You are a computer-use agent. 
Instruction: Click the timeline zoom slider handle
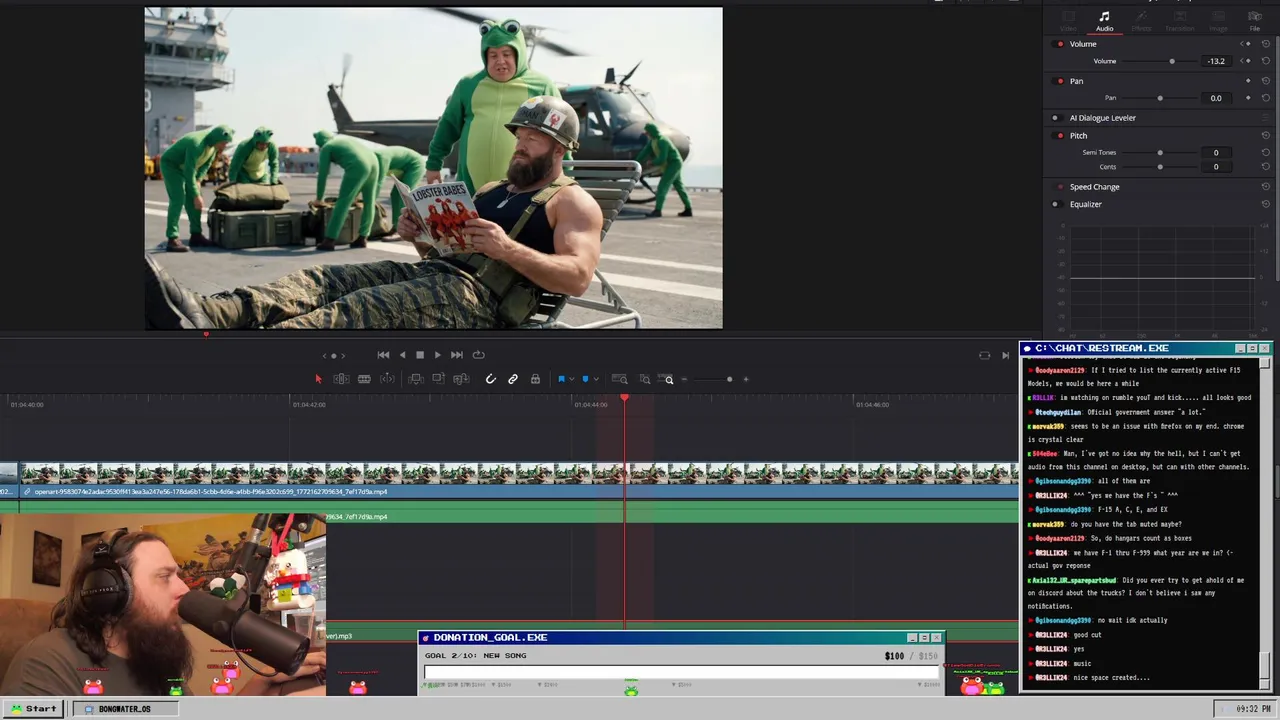click(729, 379)
